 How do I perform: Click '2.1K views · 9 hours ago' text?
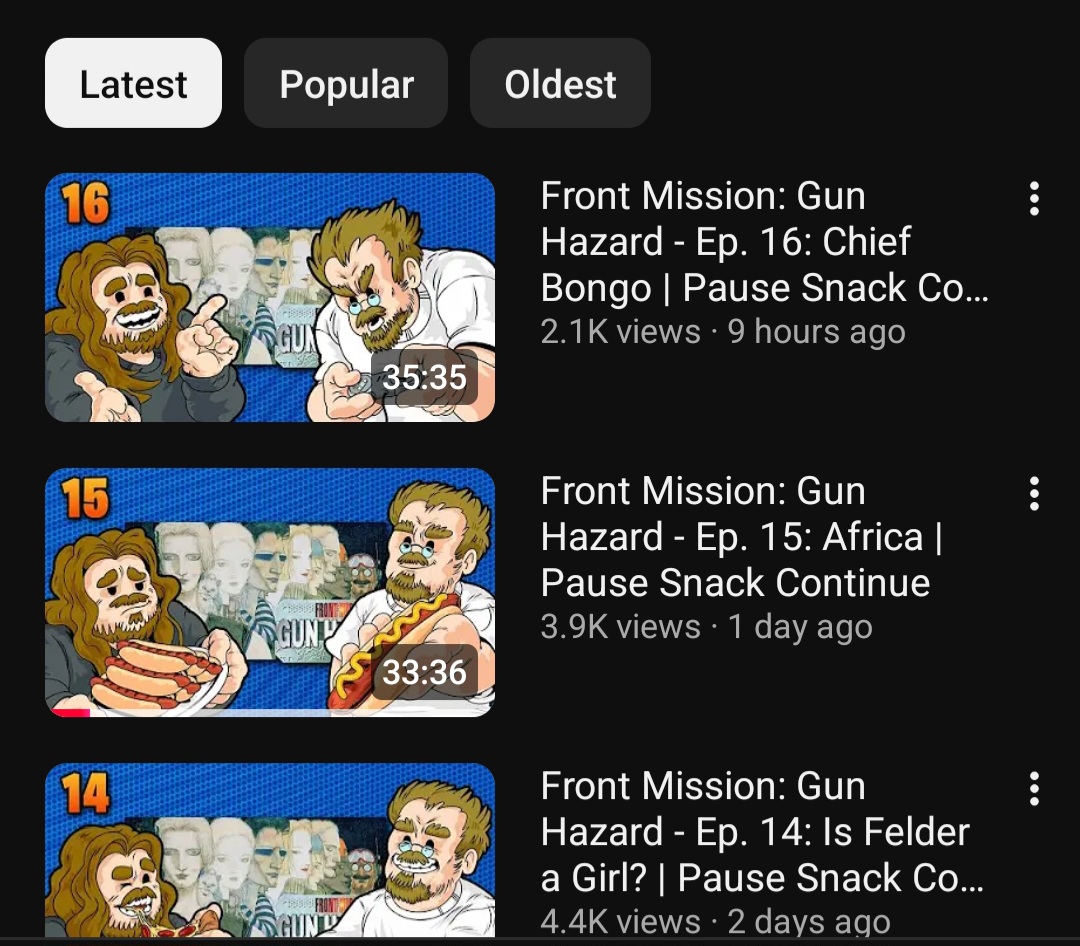pyautogui.click(x=723, y=331)
